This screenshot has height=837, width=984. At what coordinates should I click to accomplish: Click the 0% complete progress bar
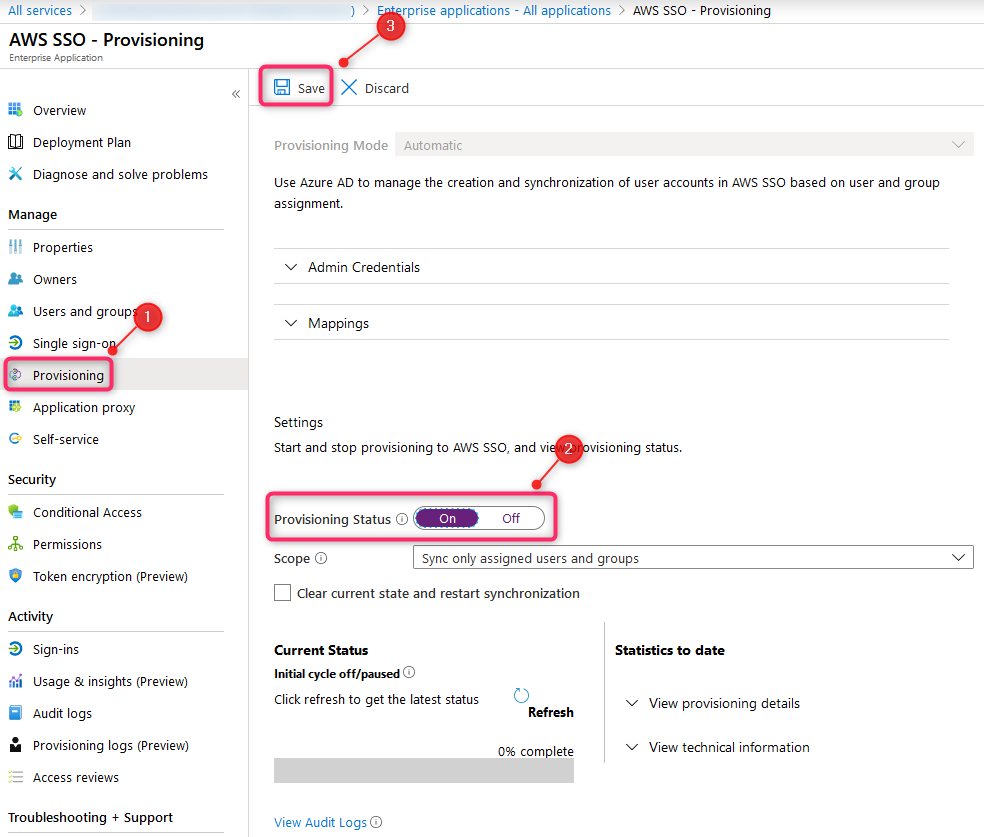point(424,770)
